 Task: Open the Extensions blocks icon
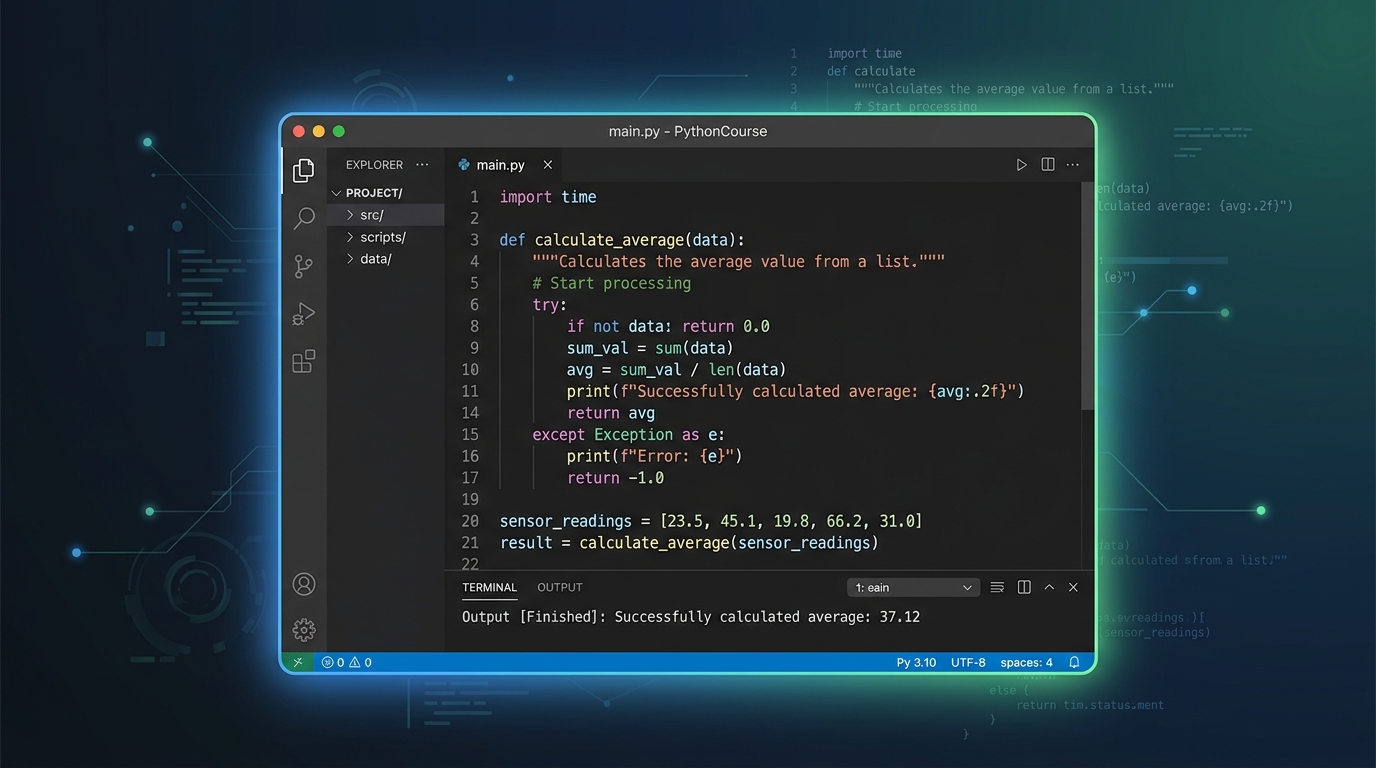[x=304, y=361]
